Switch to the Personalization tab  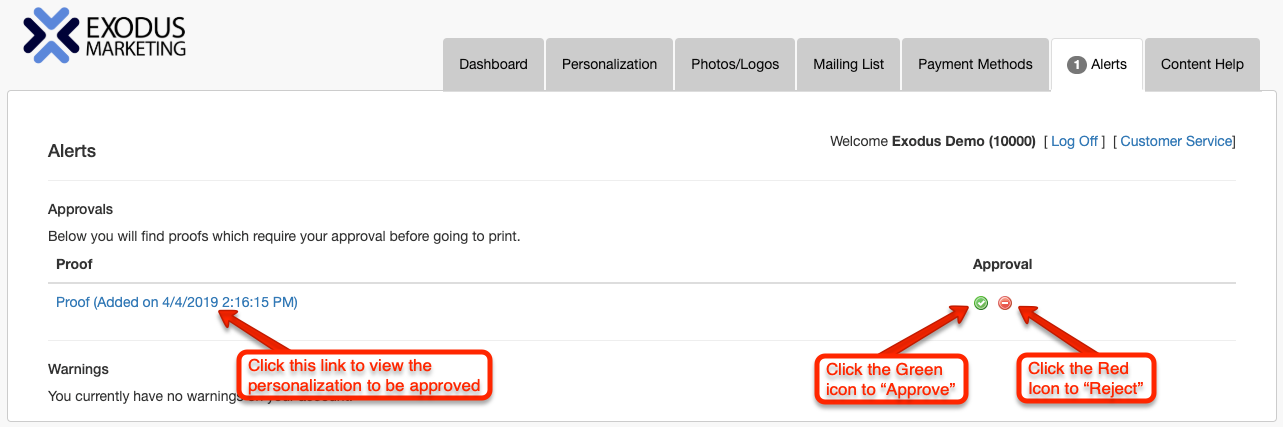coord(609,64)
